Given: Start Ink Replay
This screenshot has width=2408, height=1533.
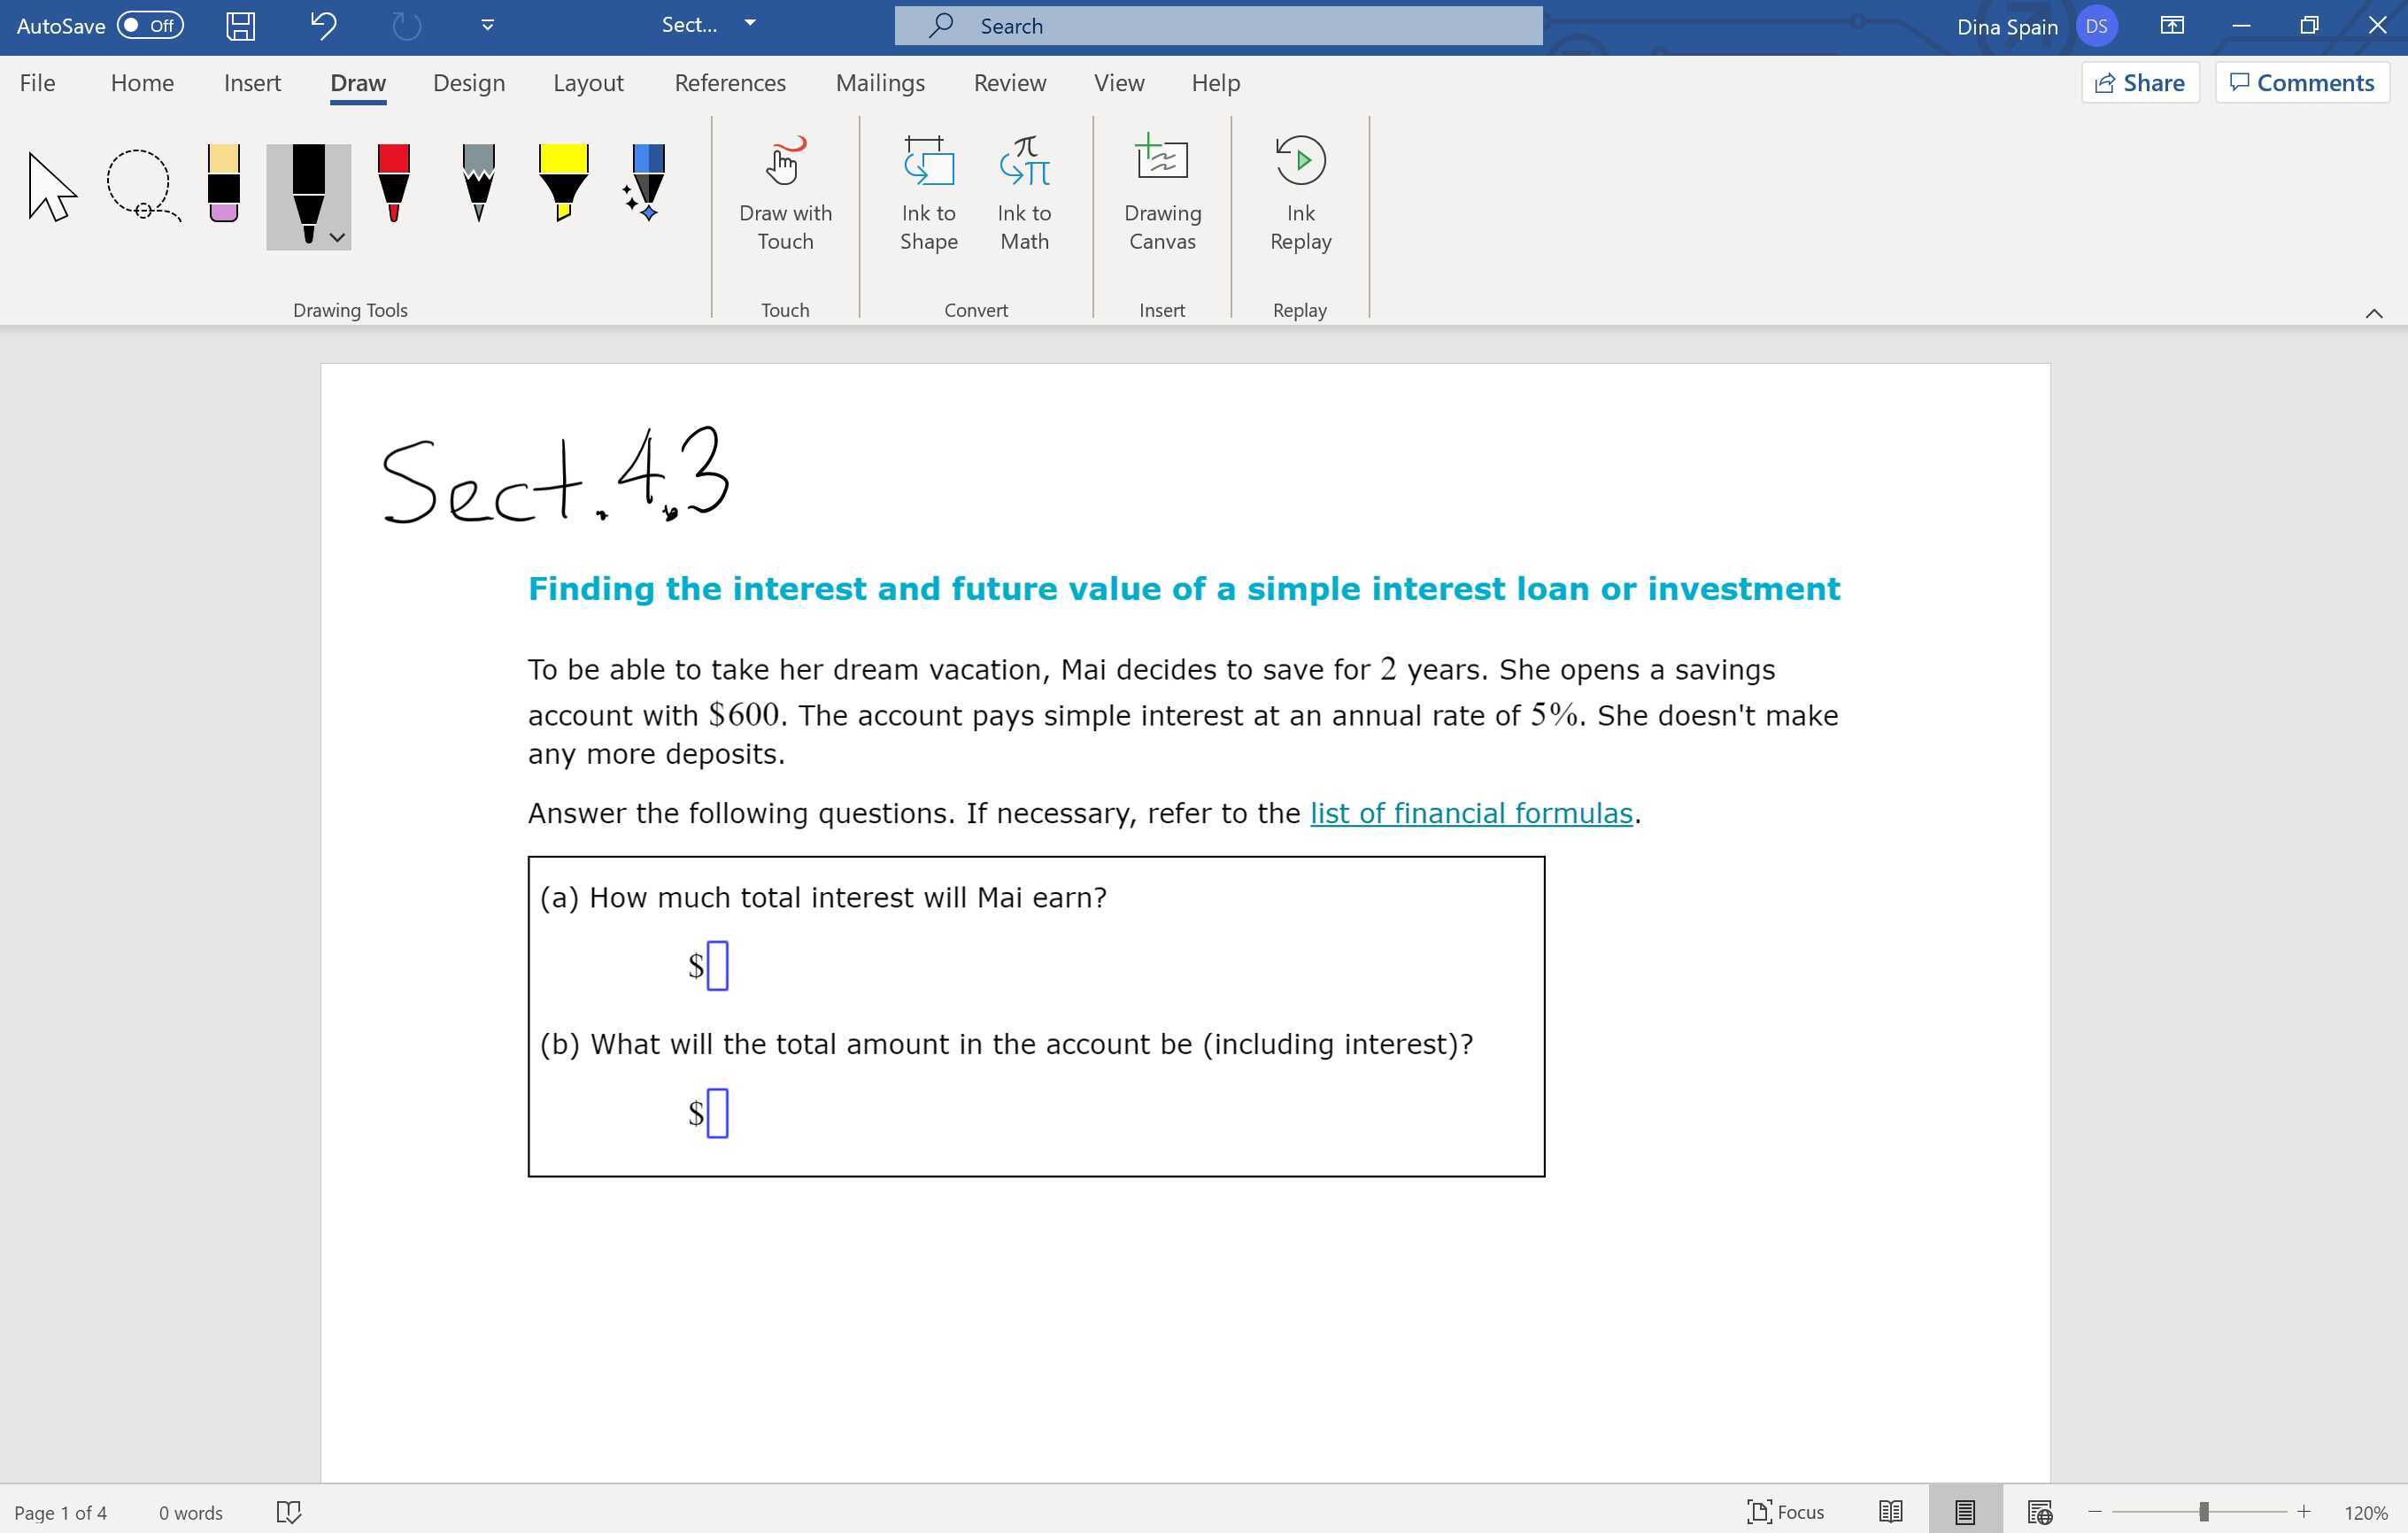Looking at the screenshot, I should coord(1299,193).
